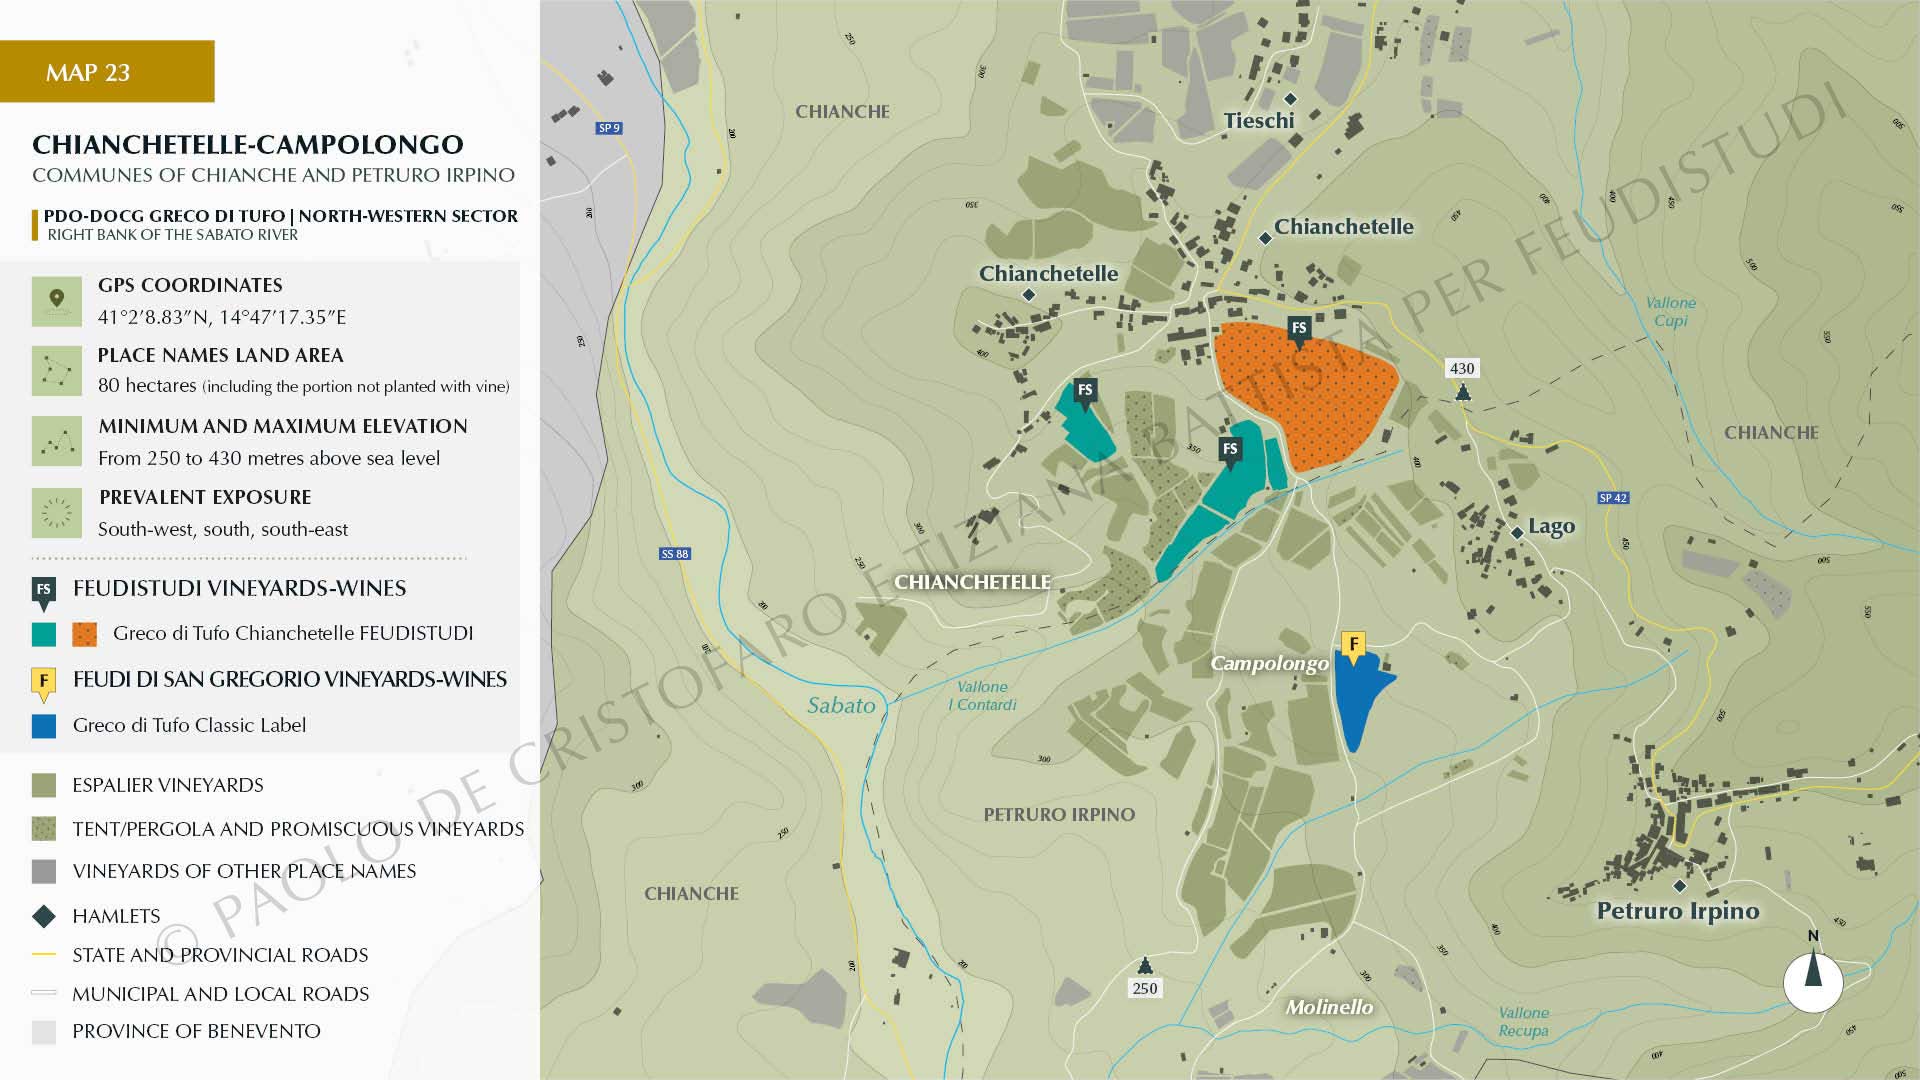Click the SS 88 road sign
1920x1080 pixels.
pos(675,553)
